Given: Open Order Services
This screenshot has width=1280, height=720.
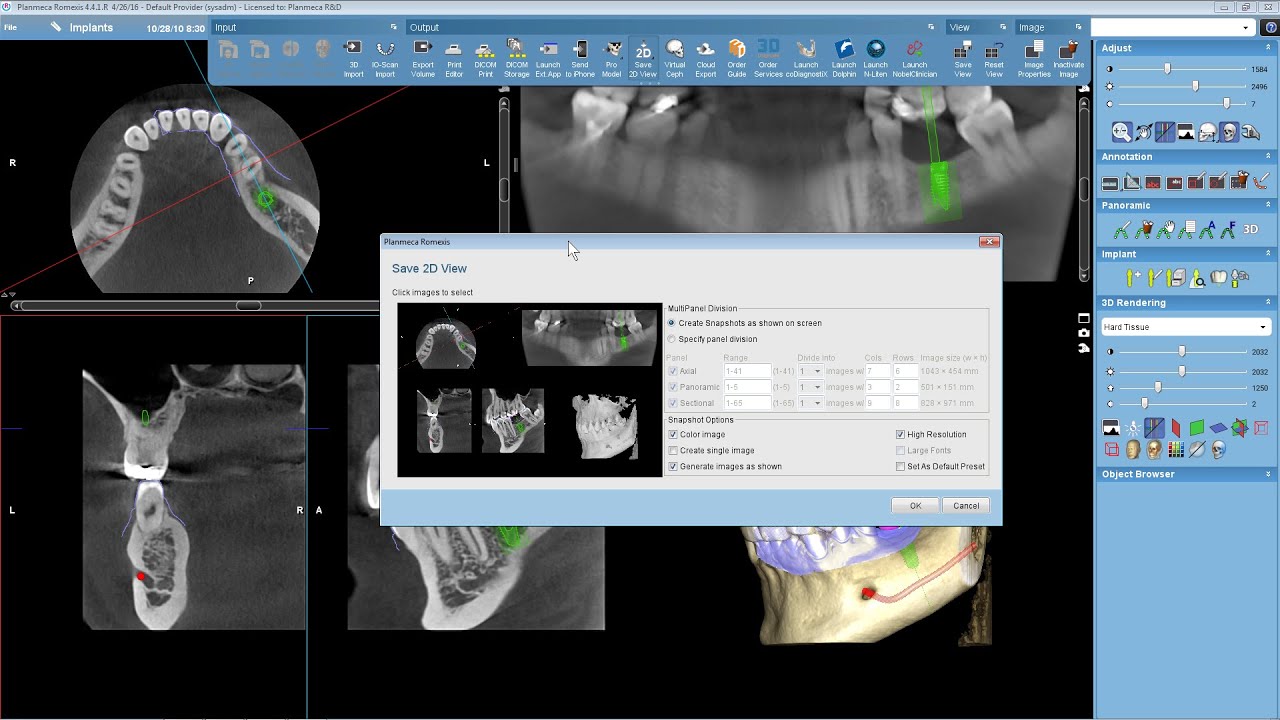Looking at the screenshot, I should click(x=768, y=59).
